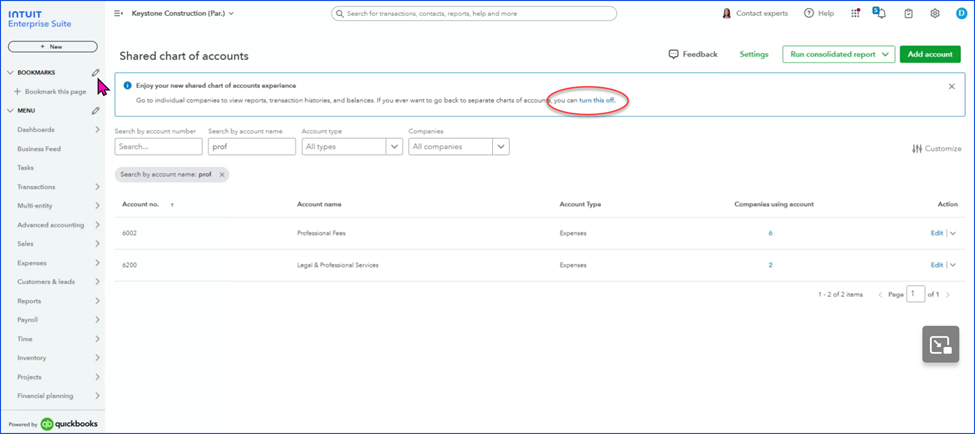975x434 pixels.
Task: Click the search magnifier icon
Action: click(340, 13)
